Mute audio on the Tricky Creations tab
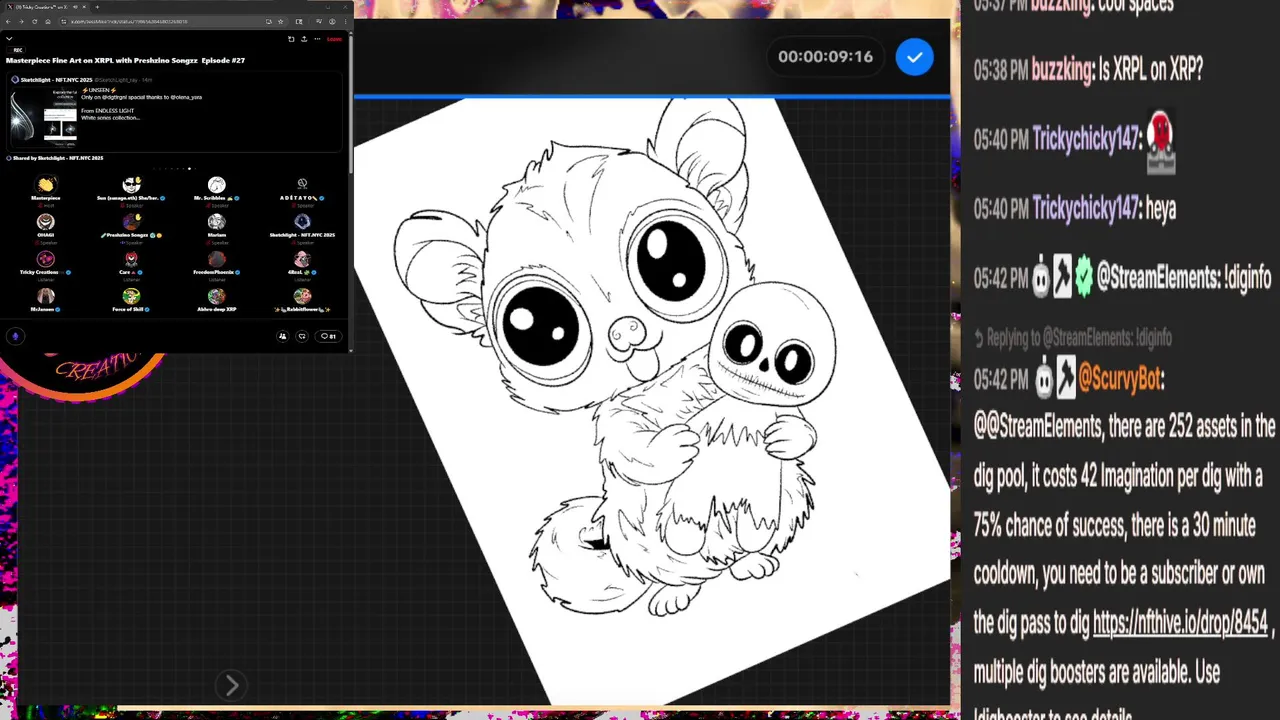Screen dimensions: 1280x720 (x=75, y=7)
